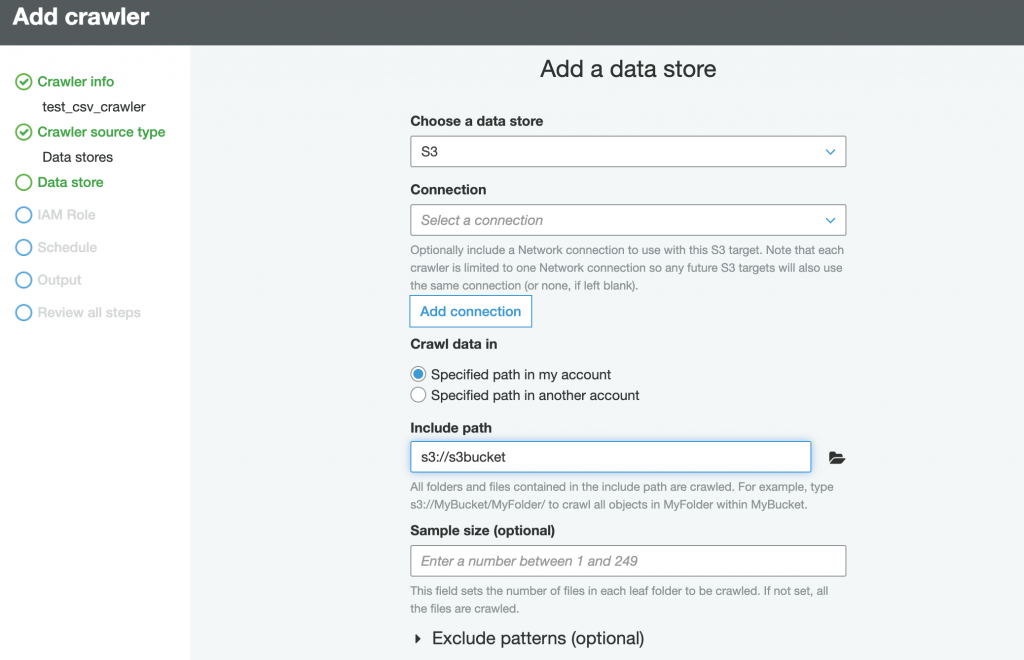Select Specified path in another account option
This screenshot has height=660, width=1024.
pyautogui.click(x=418, y=395)
